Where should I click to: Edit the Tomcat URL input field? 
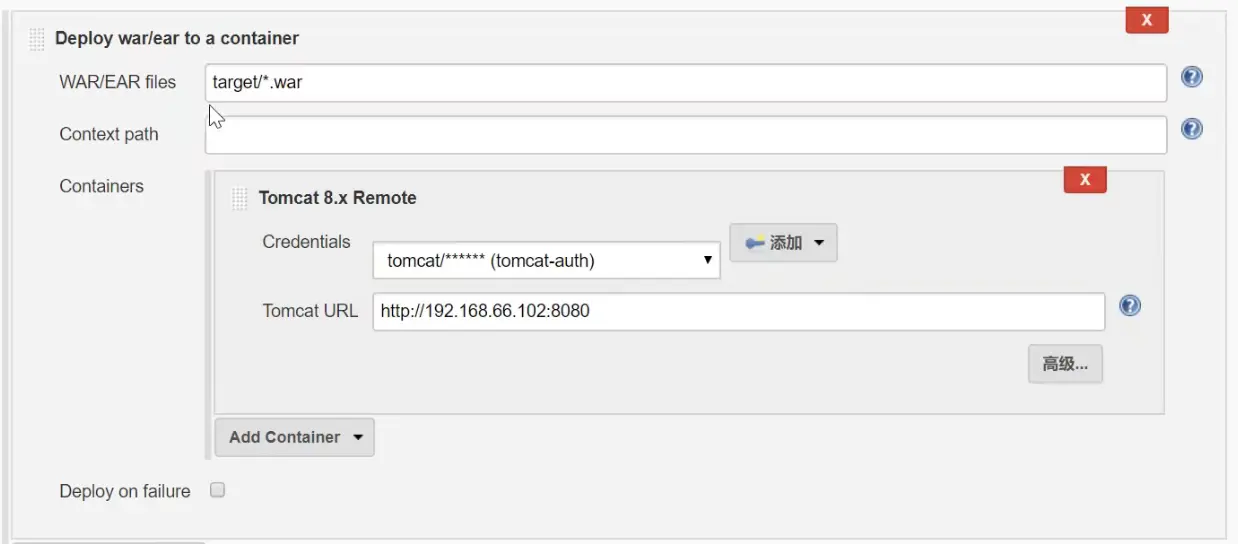coord(738,311)
